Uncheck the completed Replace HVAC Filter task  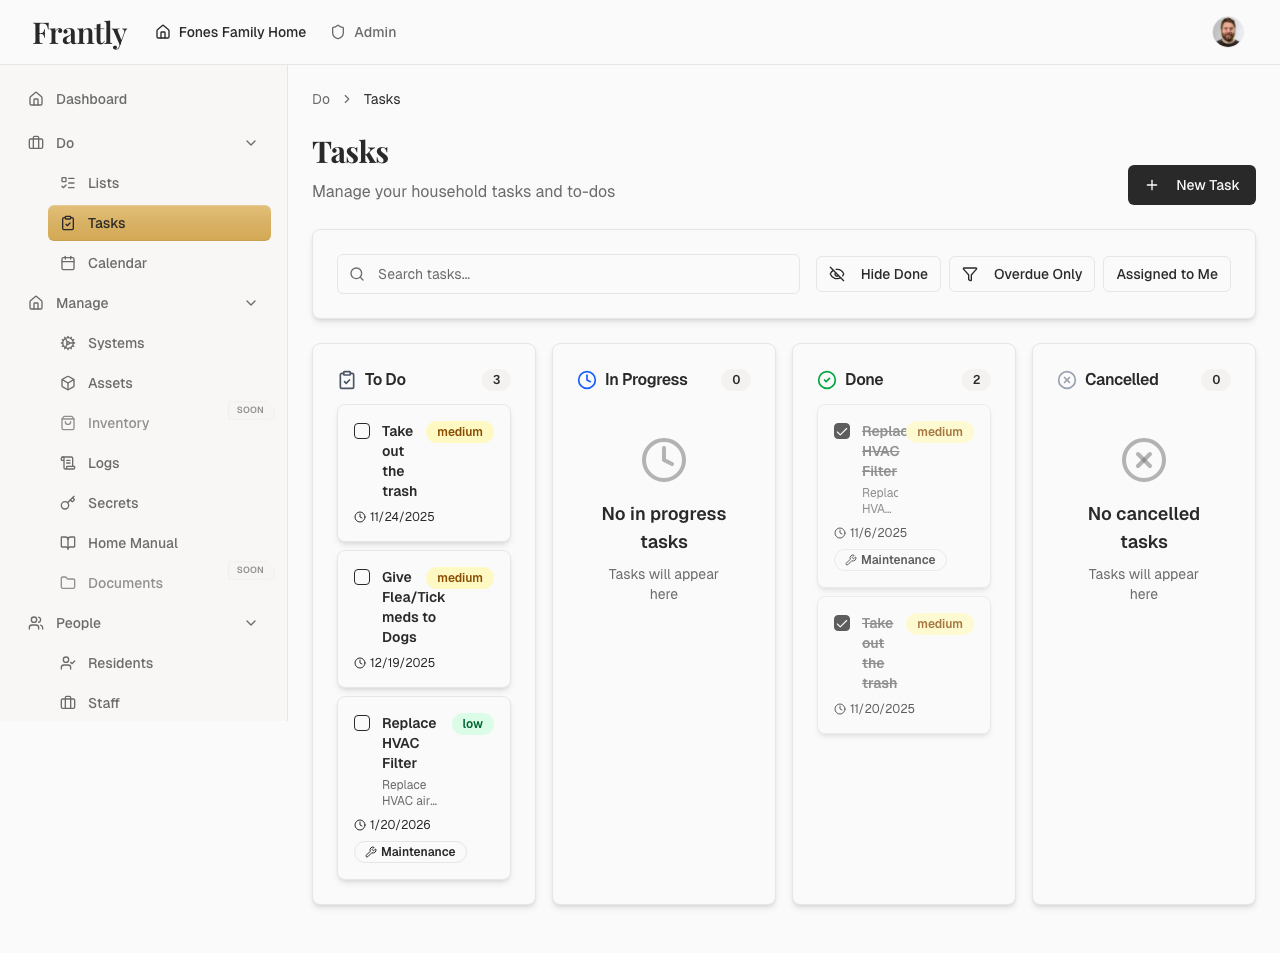843,431
